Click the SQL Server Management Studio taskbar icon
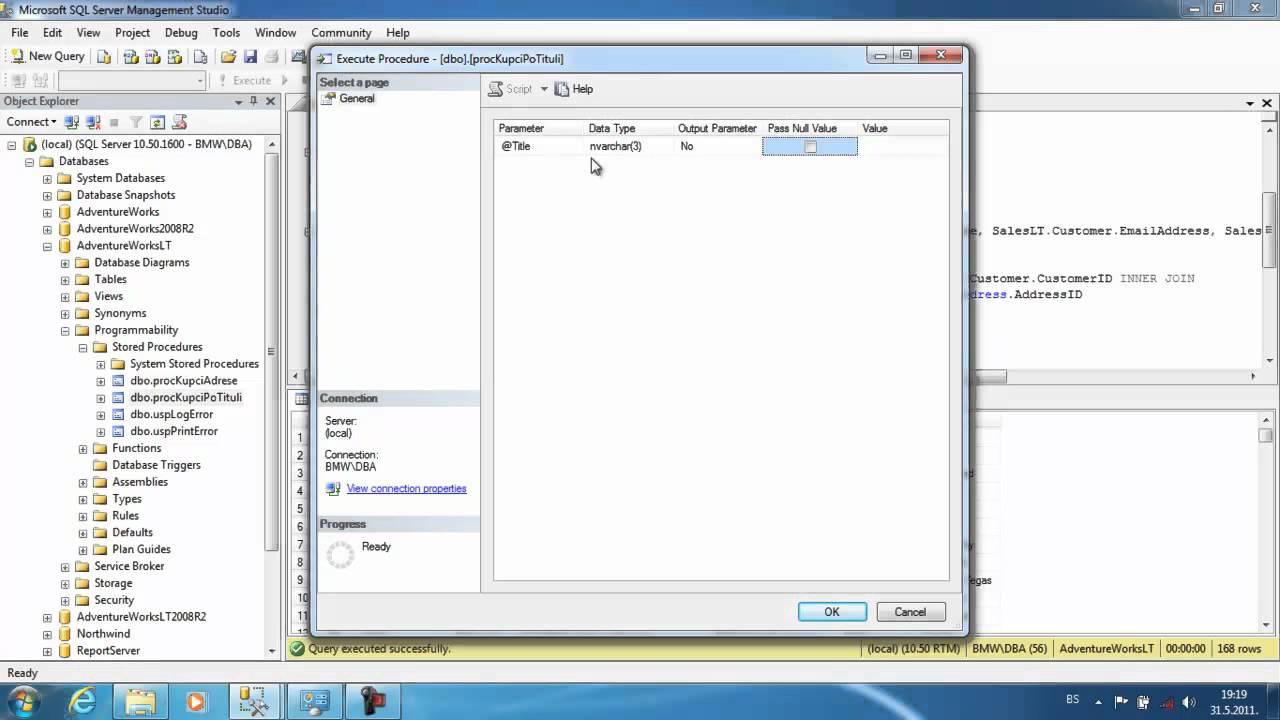The width and height of the screenshot is (1280, 720). 254,700
